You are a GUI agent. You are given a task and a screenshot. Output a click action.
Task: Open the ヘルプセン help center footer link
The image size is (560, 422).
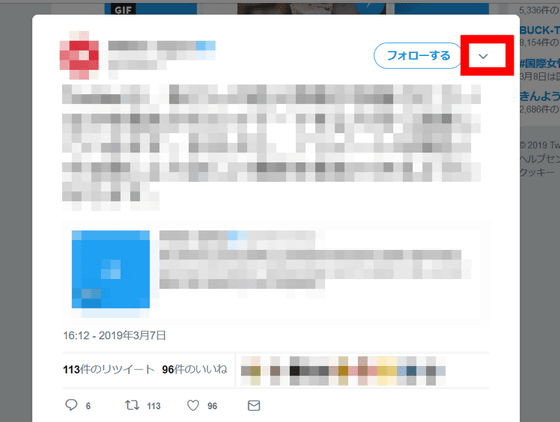(540, 159)
